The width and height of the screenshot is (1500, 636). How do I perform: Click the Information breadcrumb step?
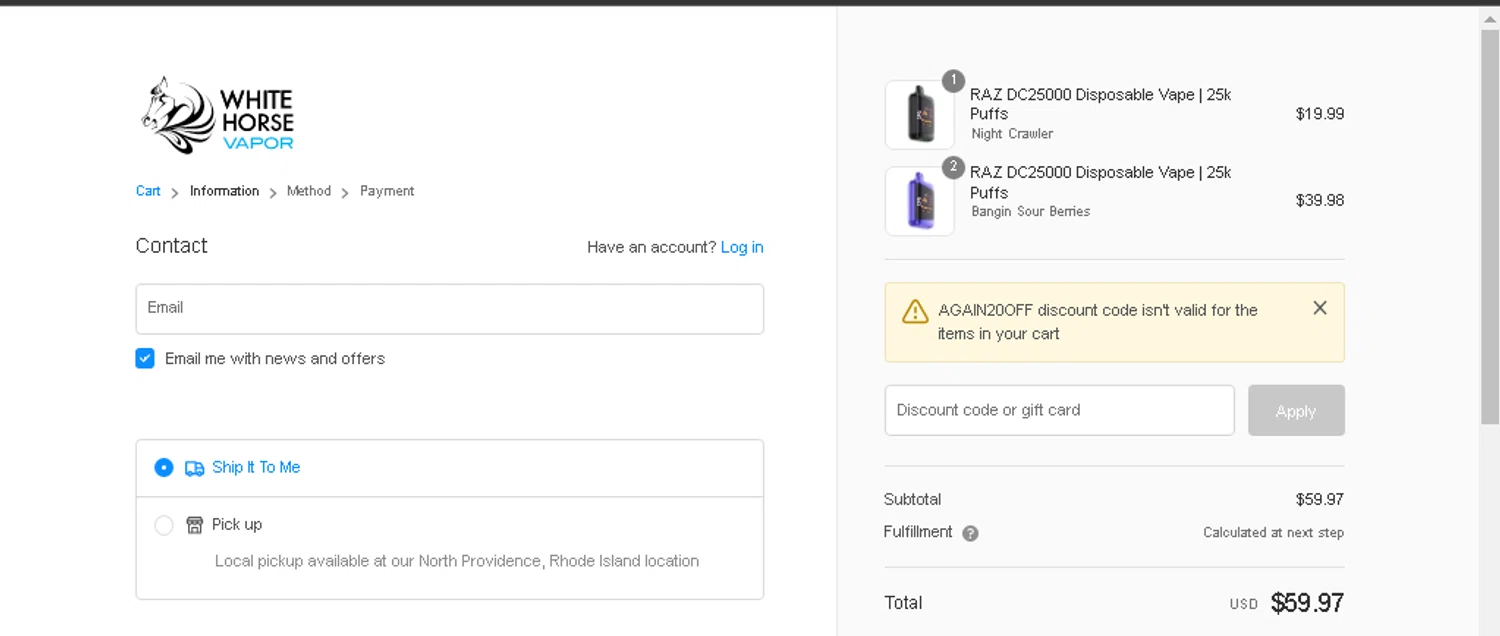224,191
